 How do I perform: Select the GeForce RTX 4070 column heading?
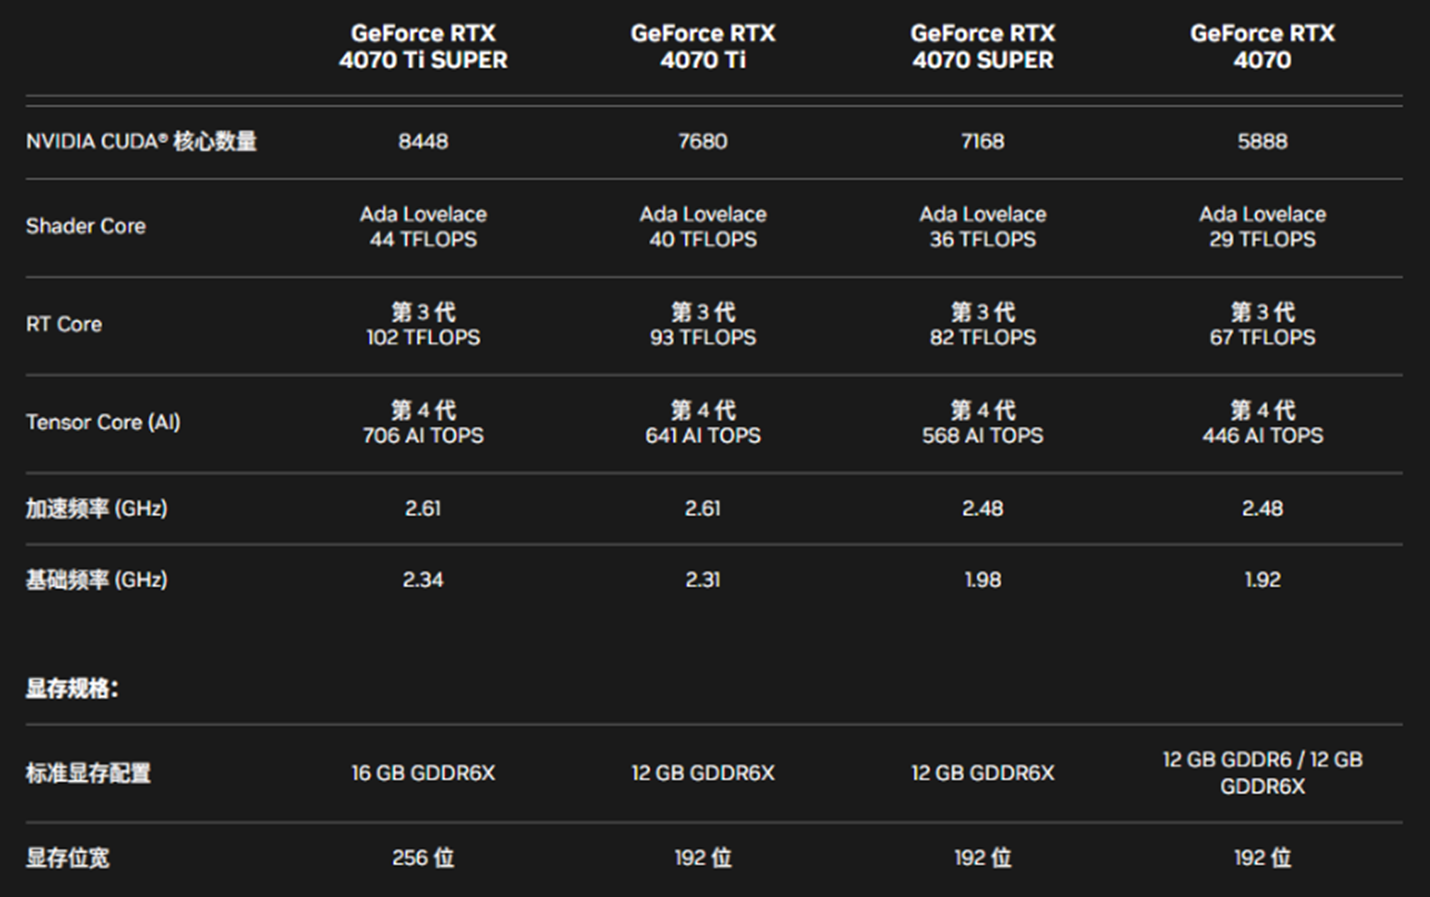coord(1262,47)
